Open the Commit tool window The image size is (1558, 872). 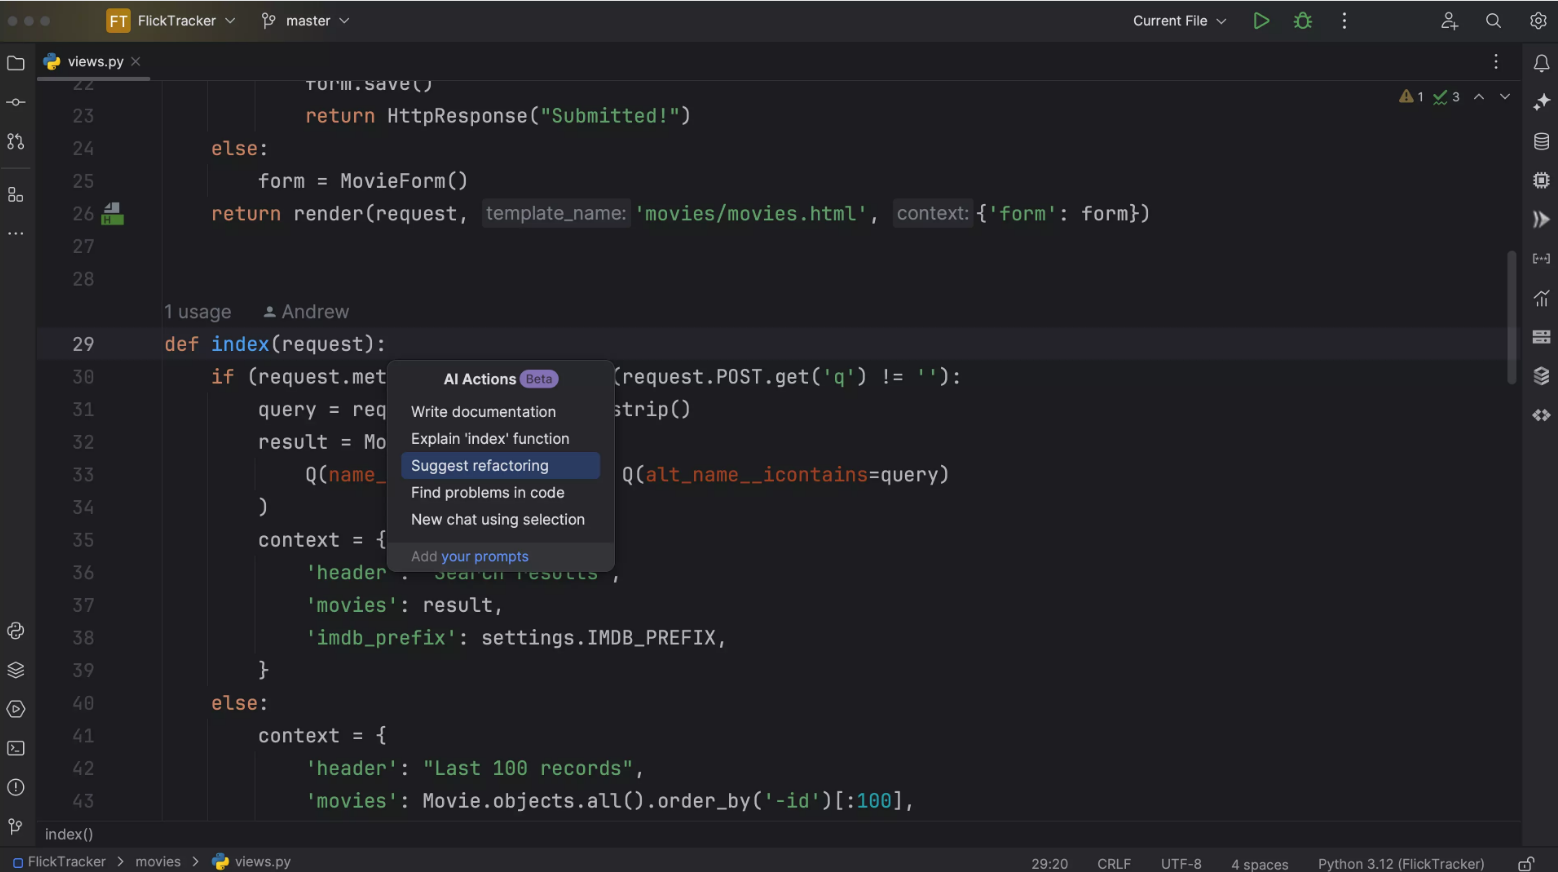click(15, 101)
